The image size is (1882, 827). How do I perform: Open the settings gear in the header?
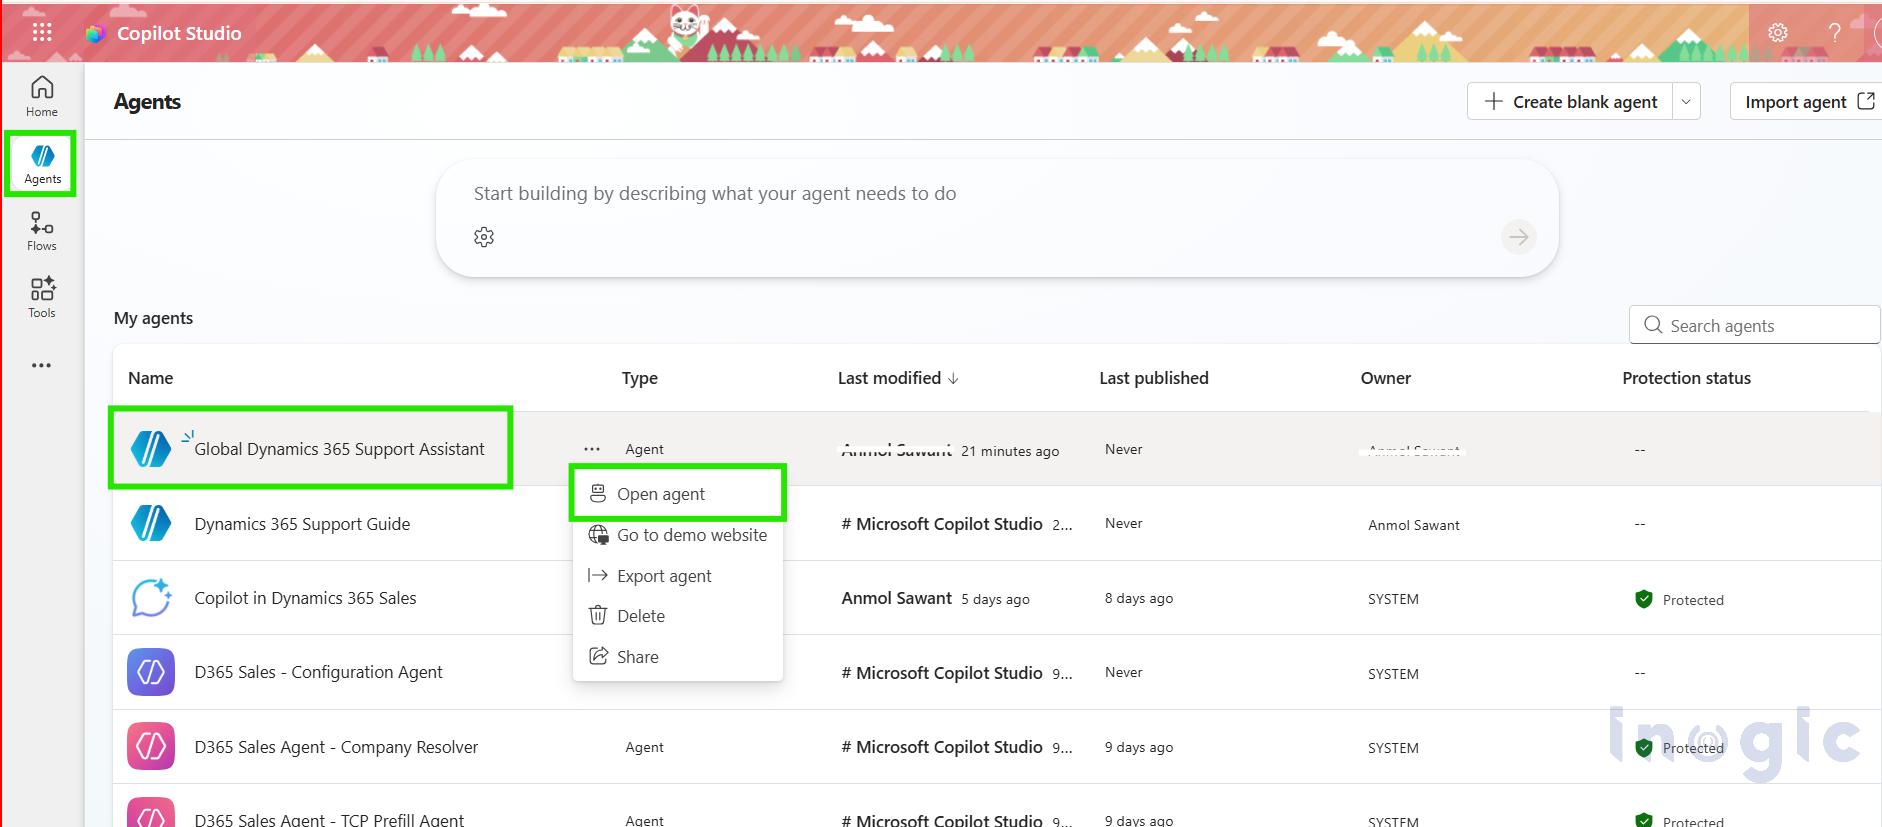pyautogui.click(x=1777, y=32)
